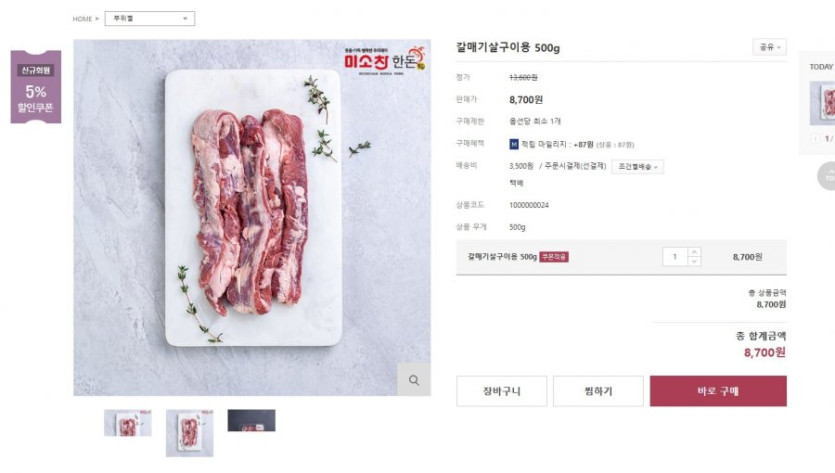Select the third dark product thumbnail
The image size is (835, 473).
click(x=251, y=421)
